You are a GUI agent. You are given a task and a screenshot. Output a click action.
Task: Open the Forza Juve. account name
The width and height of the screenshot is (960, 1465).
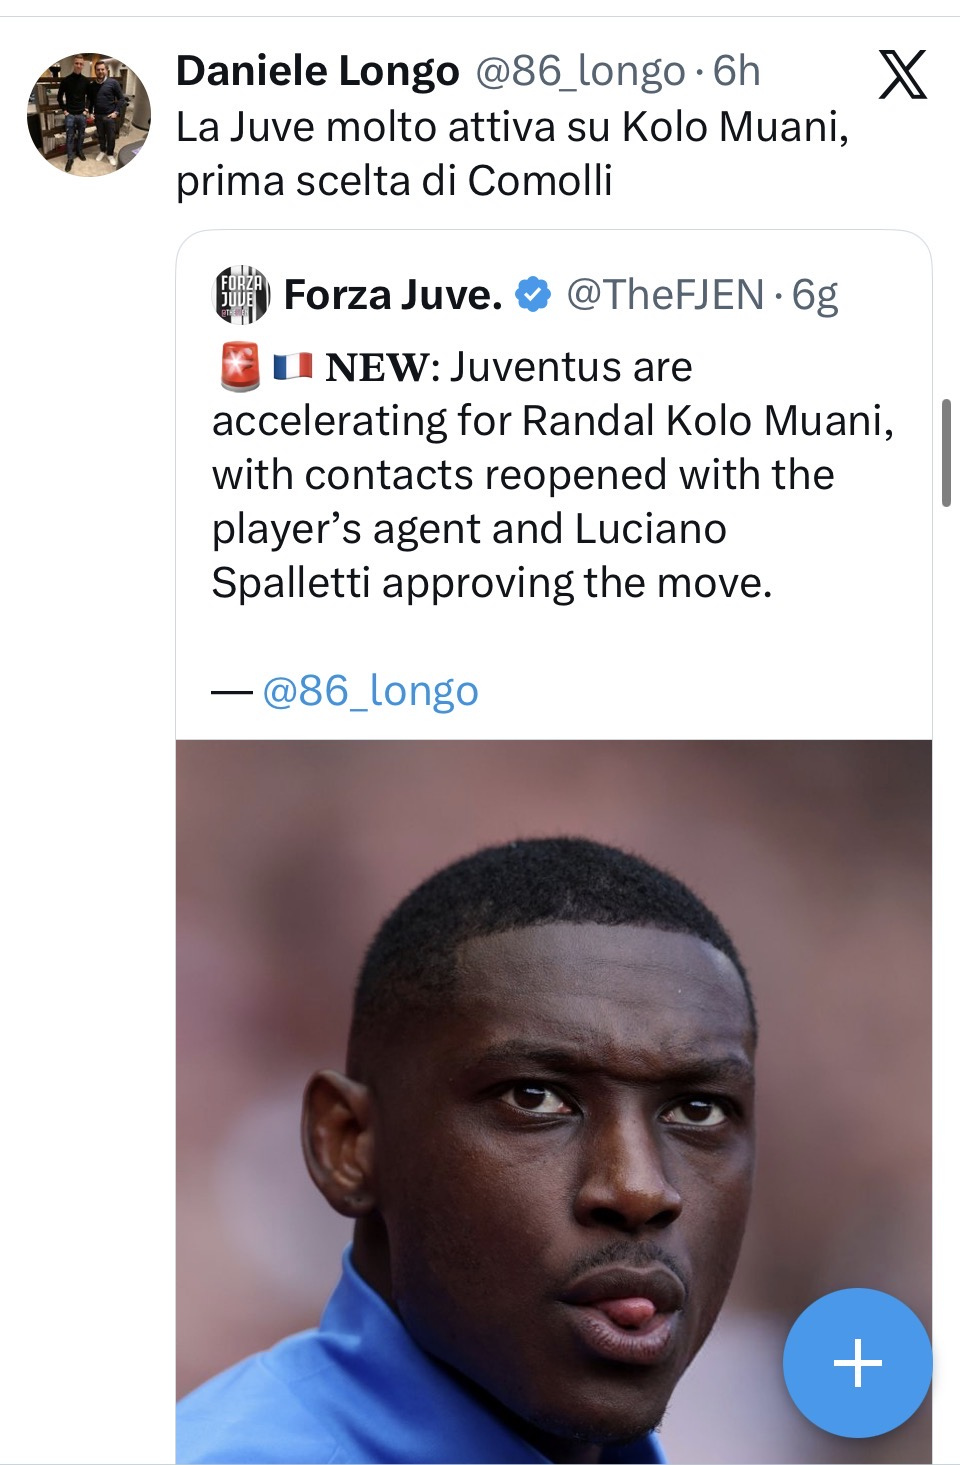tap(392, 295)
